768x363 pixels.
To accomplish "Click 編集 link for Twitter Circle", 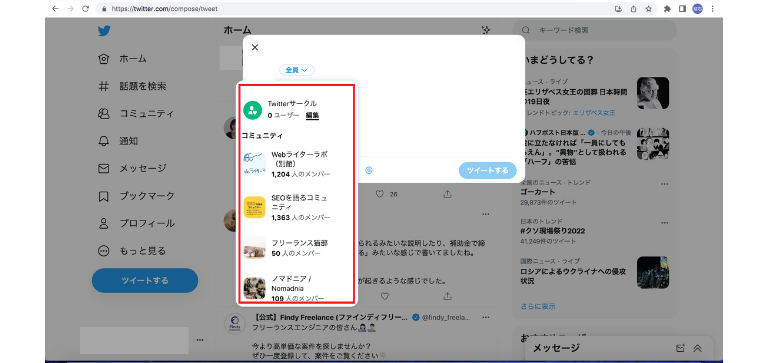I will pyautogui.click(x=312, y=115).
